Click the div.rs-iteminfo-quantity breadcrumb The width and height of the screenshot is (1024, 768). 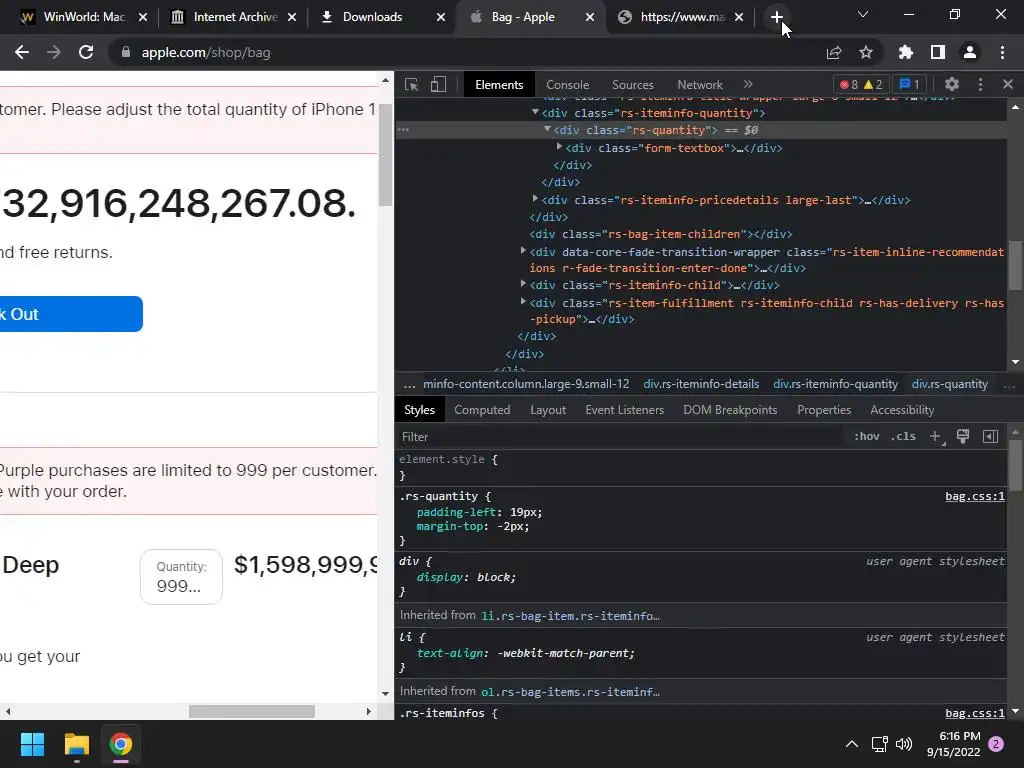[x=835, y=384]
